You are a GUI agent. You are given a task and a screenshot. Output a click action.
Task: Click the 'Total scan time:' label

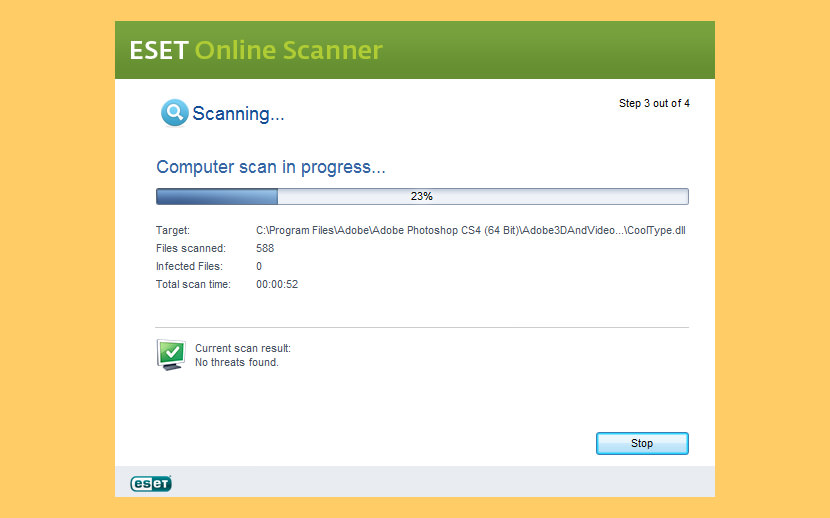[193, 284]
